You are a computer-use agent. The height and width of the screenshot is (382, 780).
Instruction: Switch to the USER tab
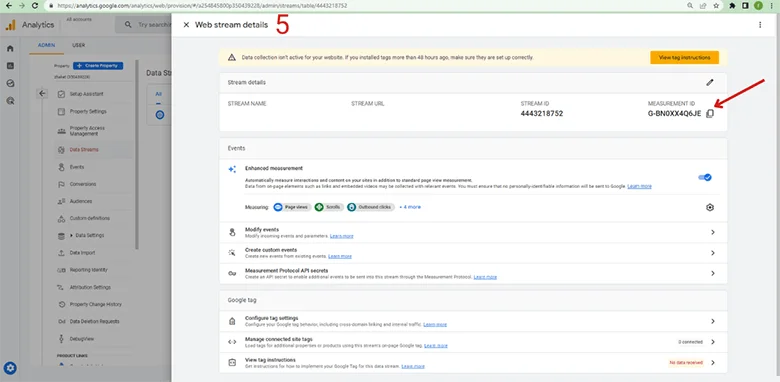(79, 45)
